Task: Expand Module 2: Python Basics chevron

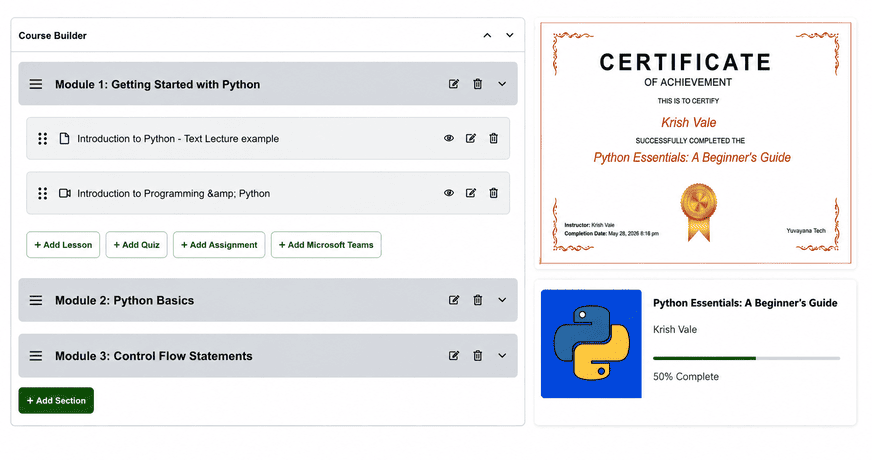Action: (502, 300)
